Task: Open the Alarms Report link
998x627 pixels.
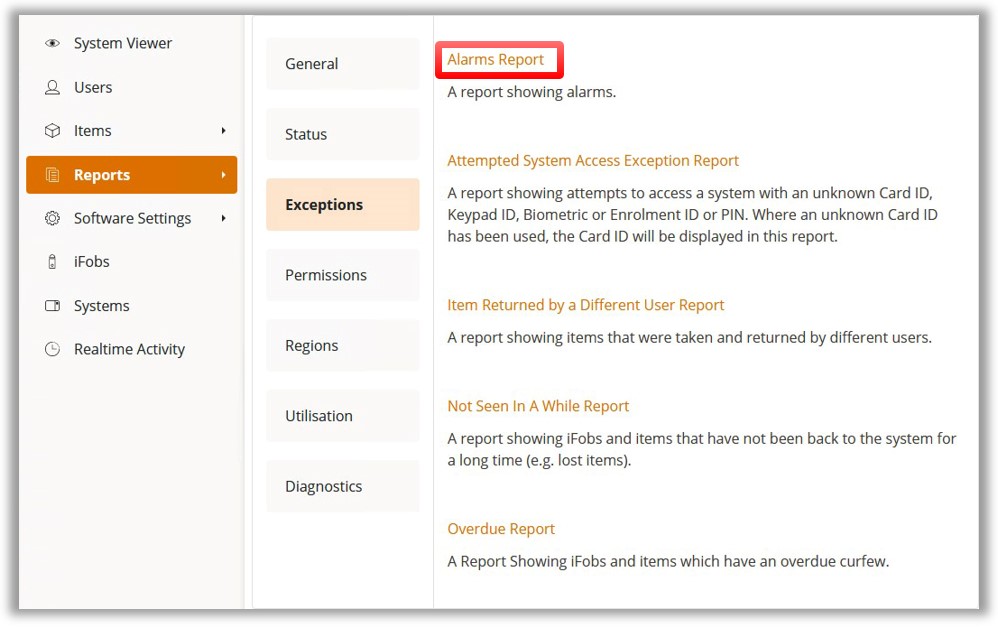Action: pyautogui.click(x=496, y=60)
